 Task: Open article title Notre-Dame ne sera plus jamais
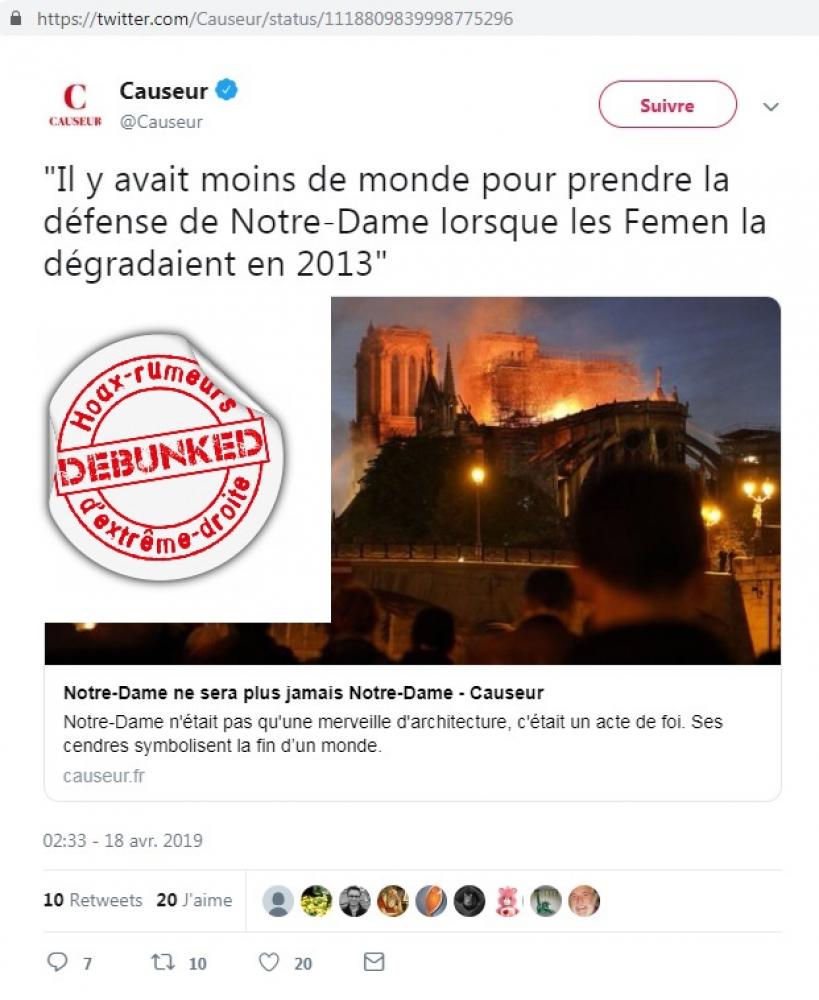pos(304,693)
